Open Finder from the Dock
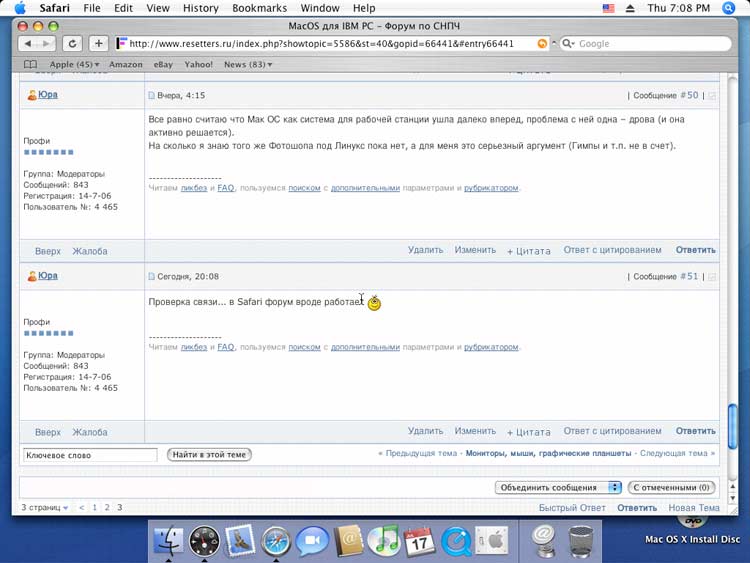750x563 pixels. [168, 541]
